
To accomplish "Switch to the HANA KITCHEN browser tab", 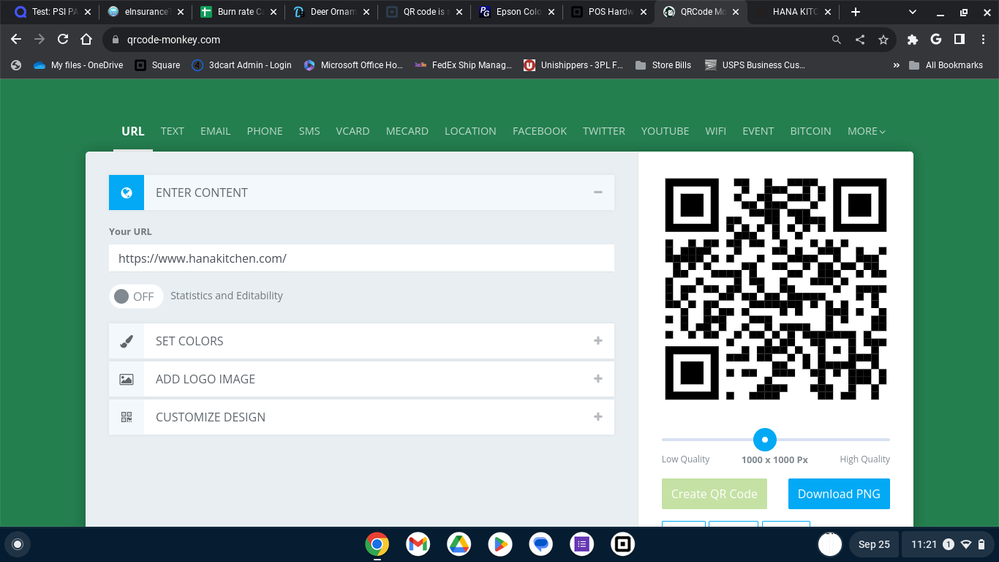I will 794,11.
